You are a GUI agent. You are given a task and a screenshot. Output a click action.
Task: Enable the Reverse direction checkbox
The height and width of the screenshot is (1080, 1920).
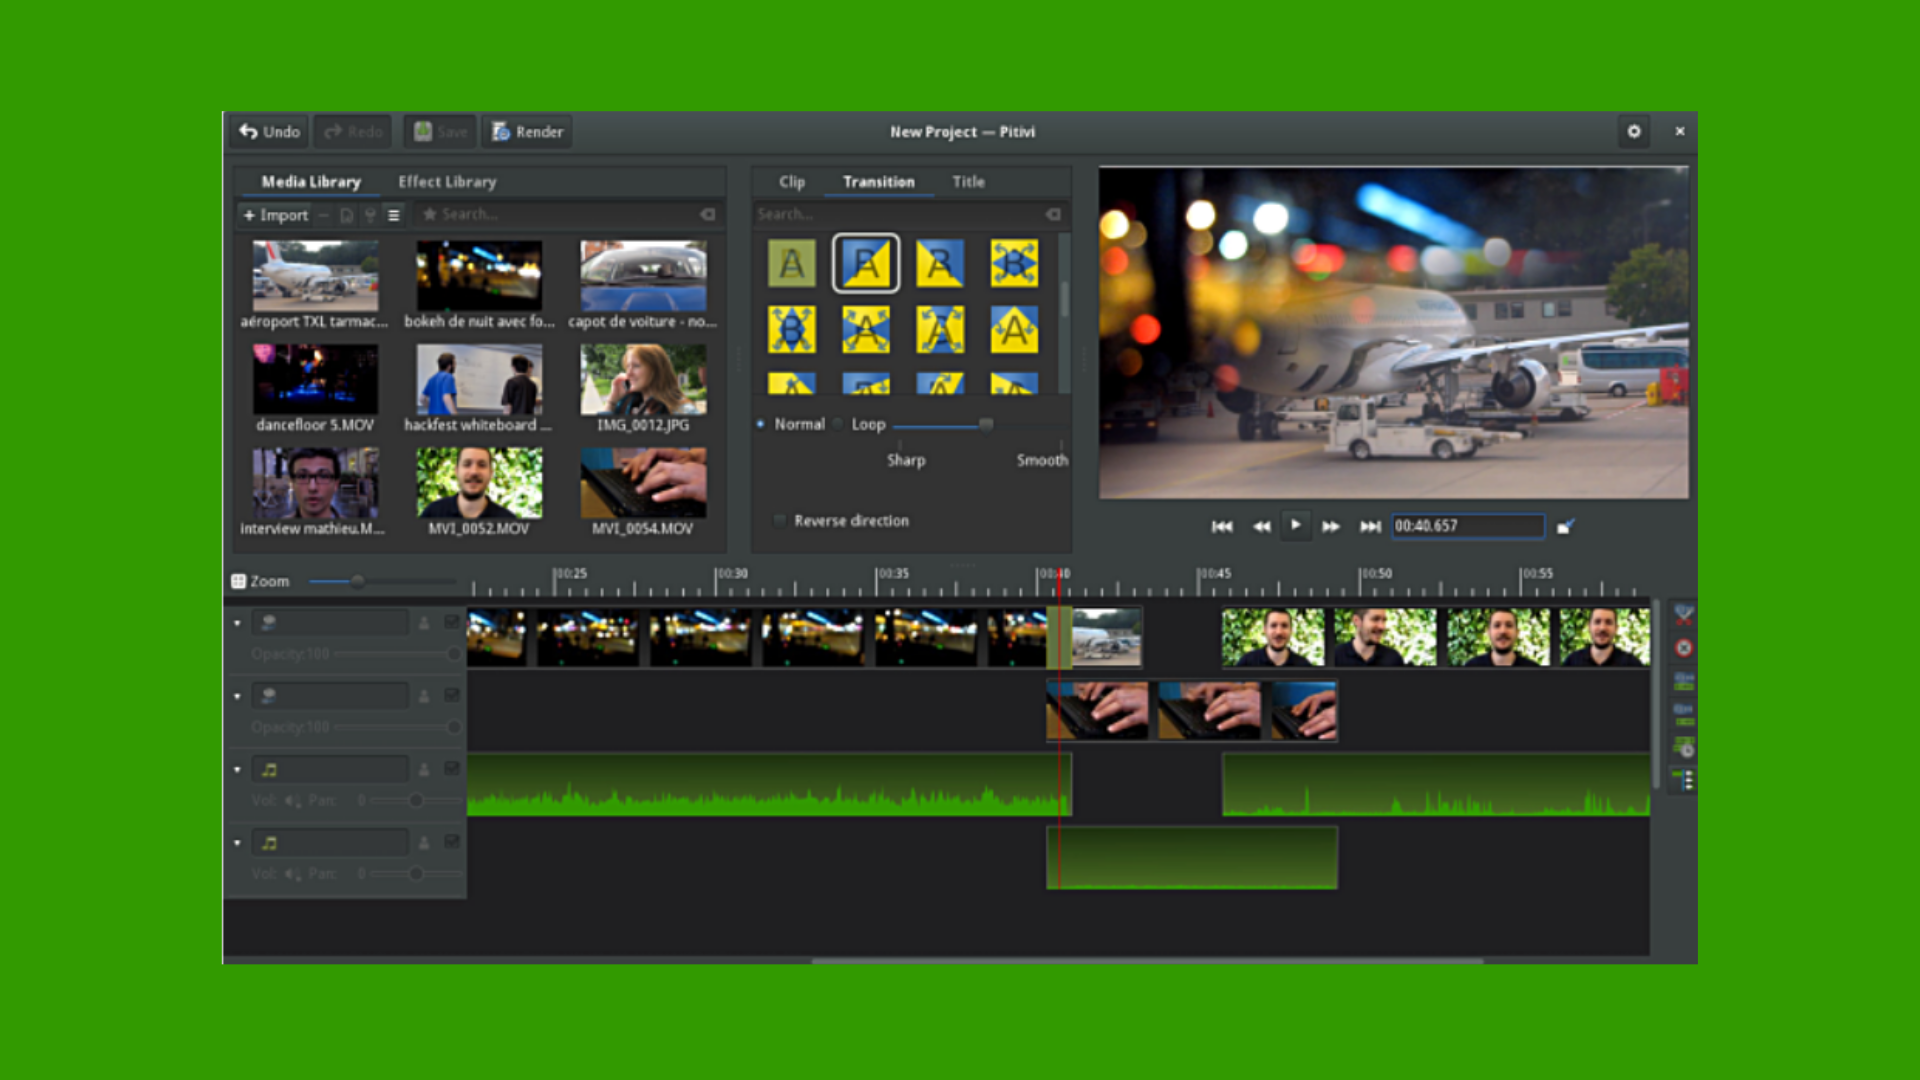click(780, 521)
